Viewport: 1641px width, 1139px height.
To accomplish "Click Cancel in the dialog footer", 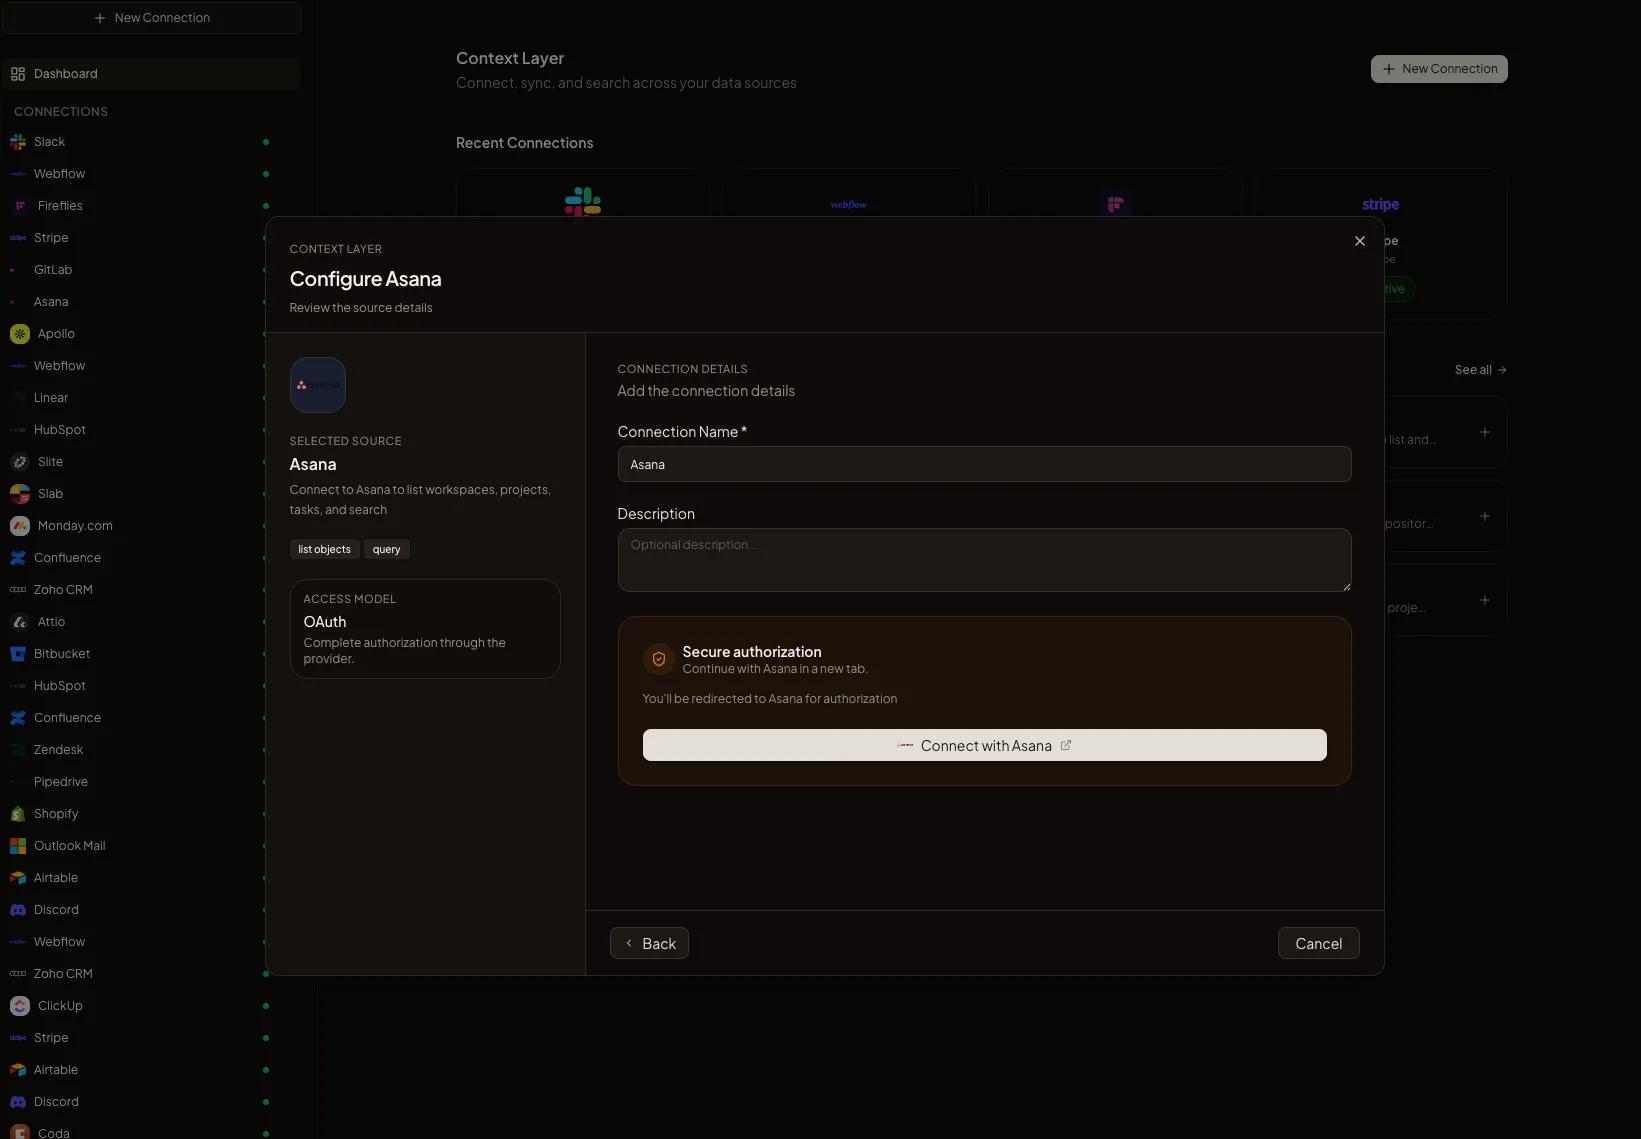I will click(x=1318, y=944).
